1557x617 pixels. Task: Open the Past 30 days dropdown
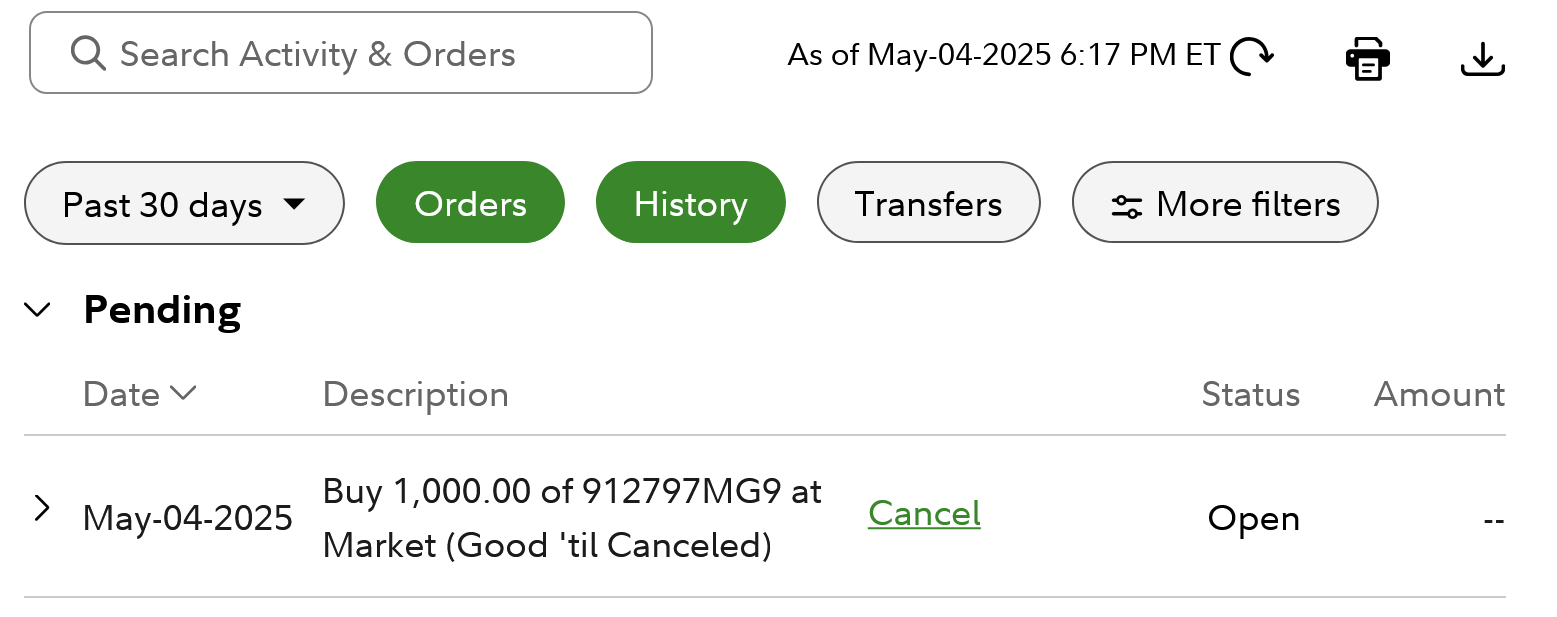click(184, 203)
